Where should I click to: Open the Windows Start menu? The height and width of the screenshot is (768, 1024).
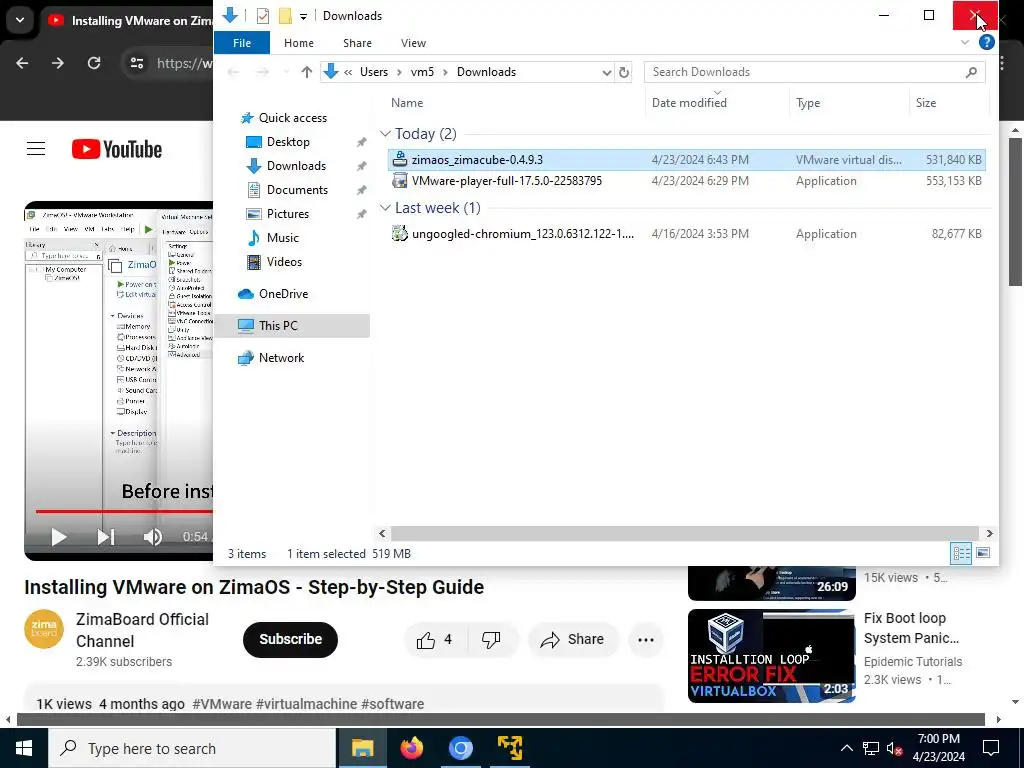(24, 748)
